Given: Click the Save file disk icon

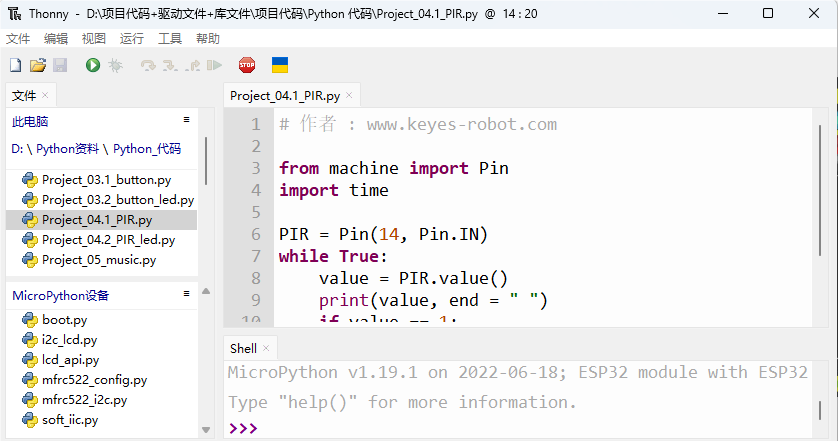Looking at the screenshot, I should [60, 65].
